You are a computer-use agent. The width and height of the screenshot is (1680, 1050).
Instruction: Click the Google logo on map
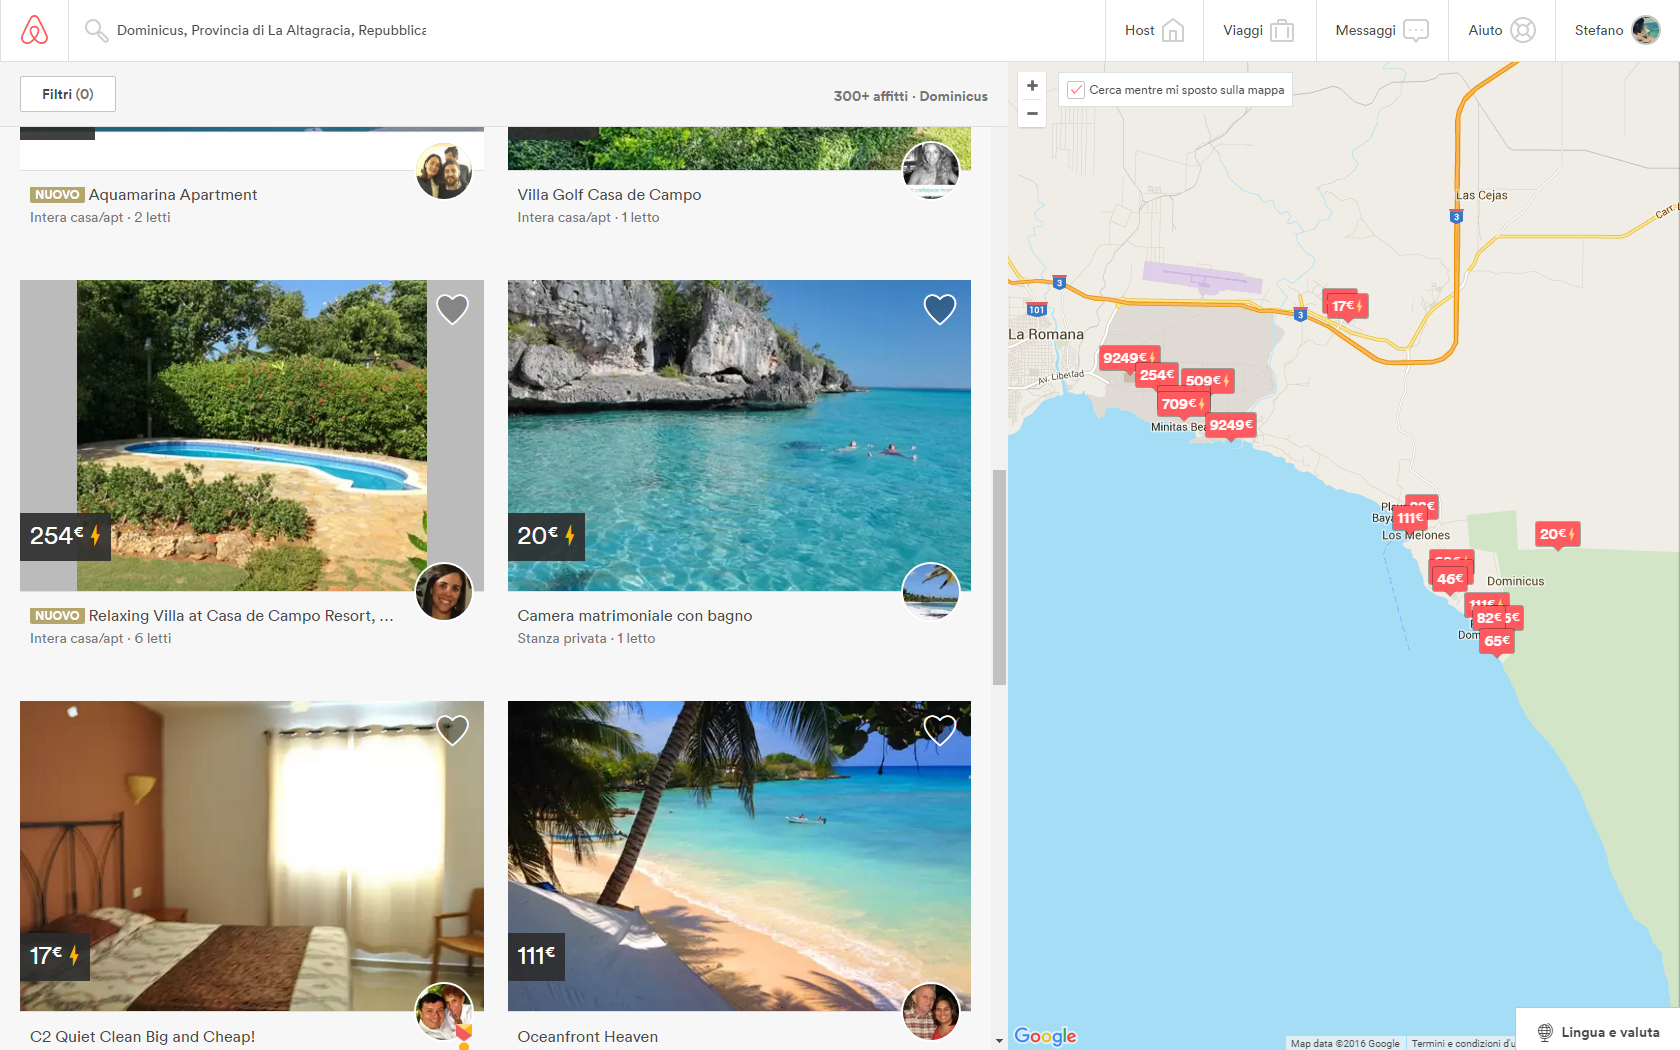coord(1045,1036)
